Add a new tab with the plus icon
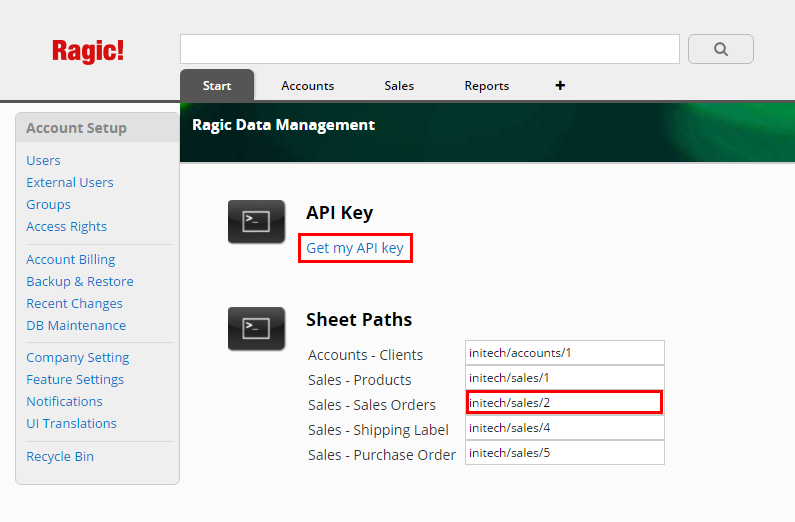This screenshot has width=795, height=522. (x=560, y=86)
